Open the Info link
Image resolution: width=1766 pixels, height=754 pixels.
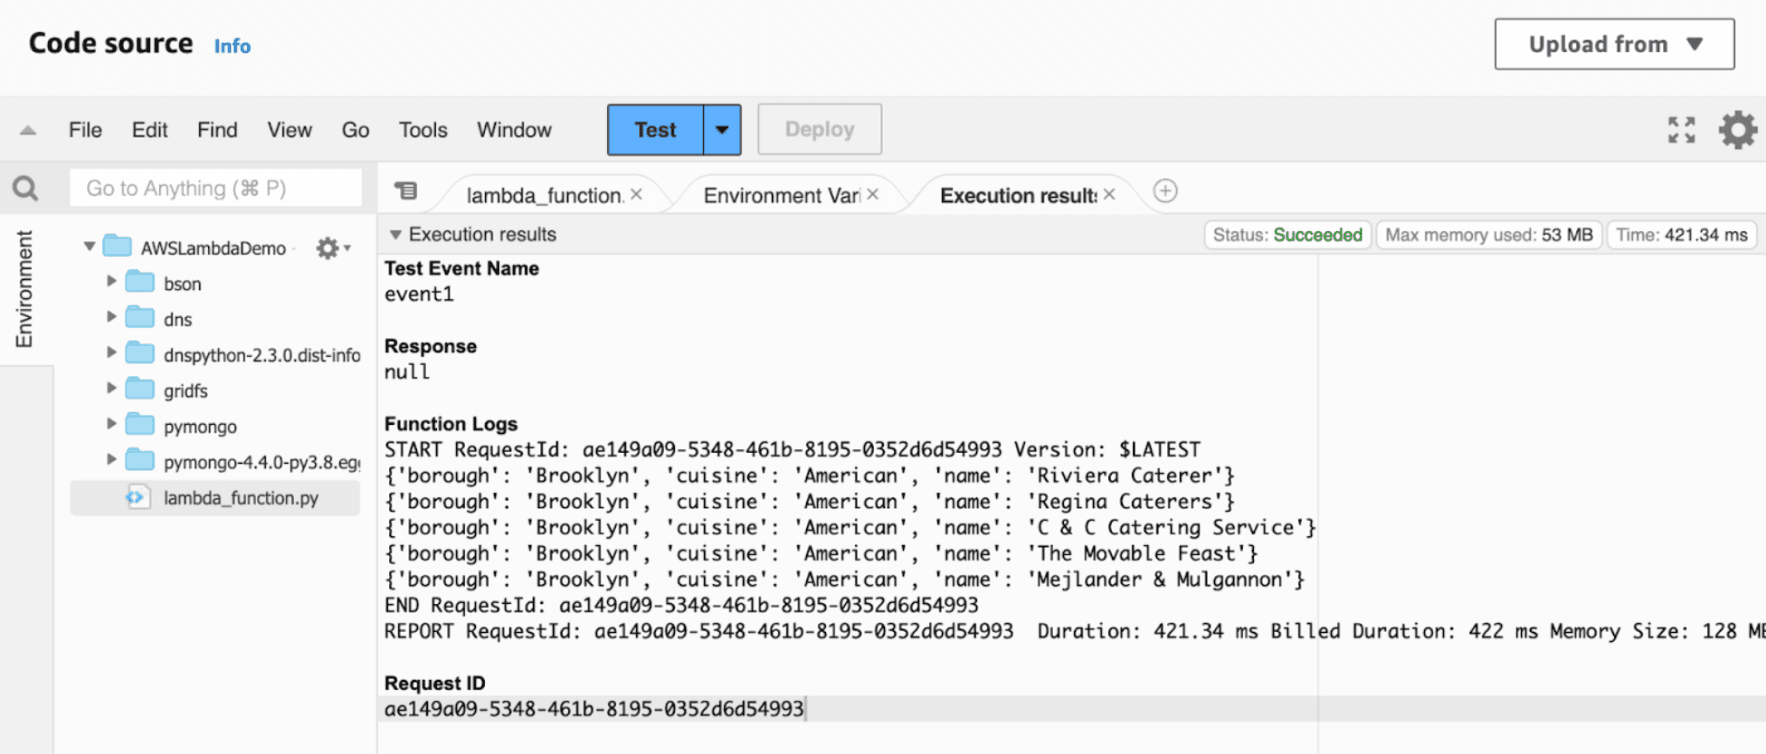point(232,46)
